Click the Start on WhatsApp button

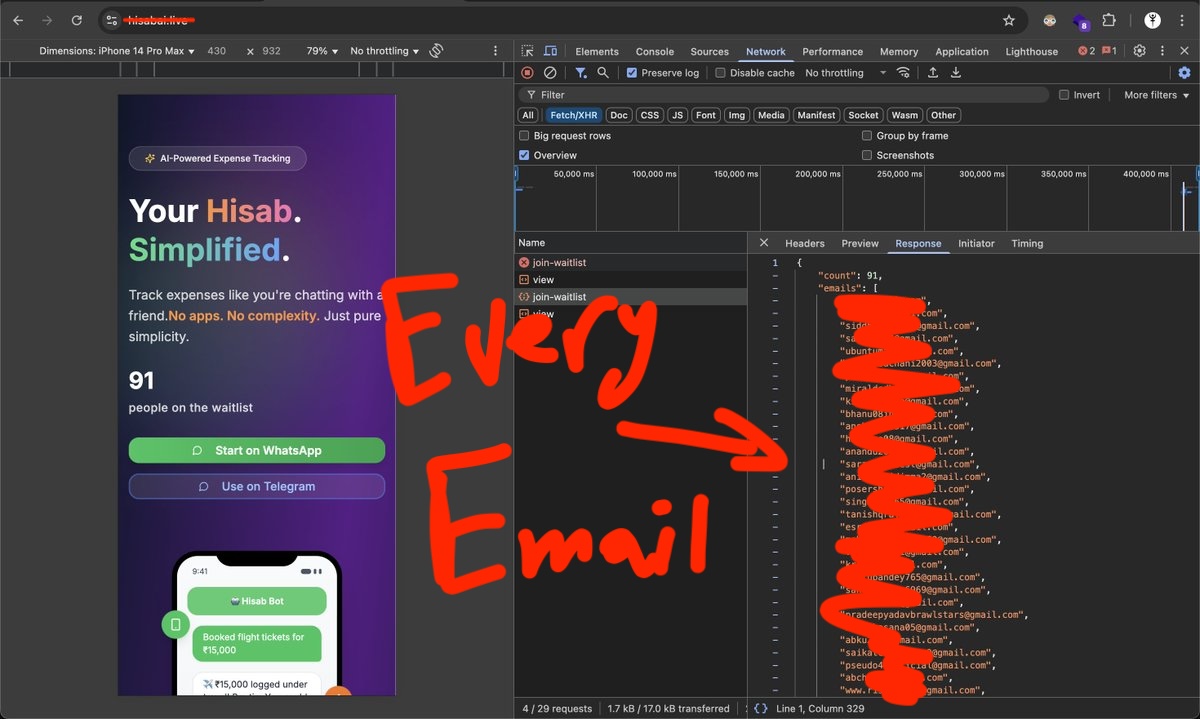(x=256, y=450)
